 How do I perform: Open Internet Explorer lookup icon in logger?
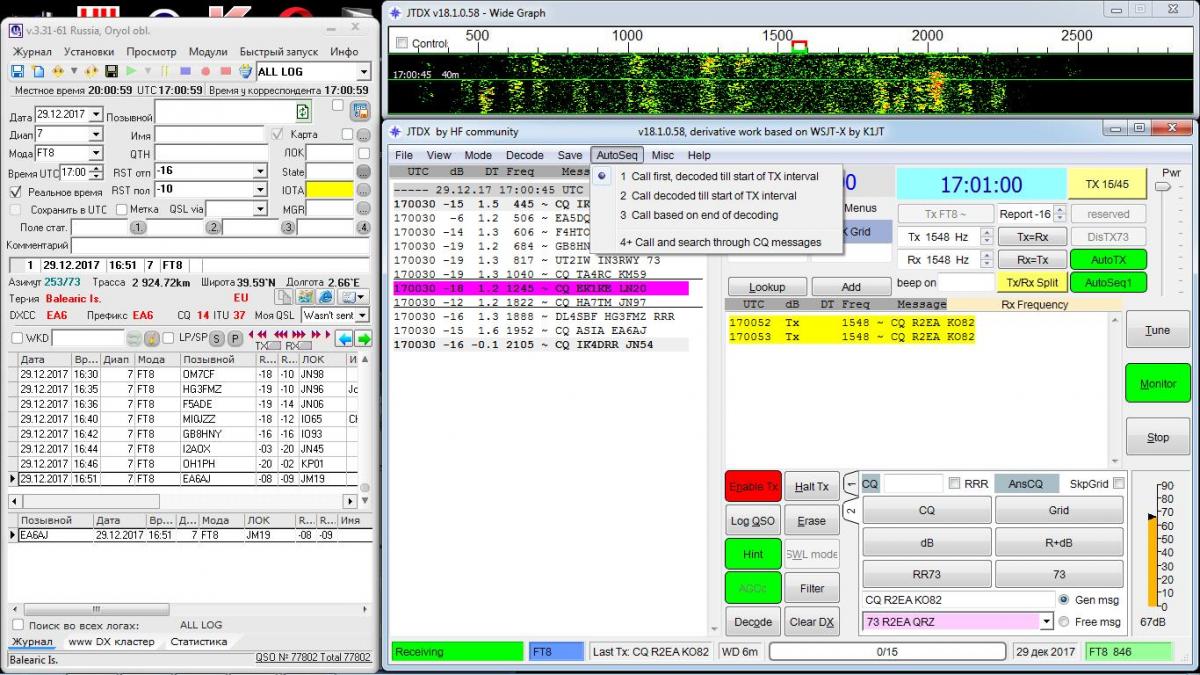[325, 297]
